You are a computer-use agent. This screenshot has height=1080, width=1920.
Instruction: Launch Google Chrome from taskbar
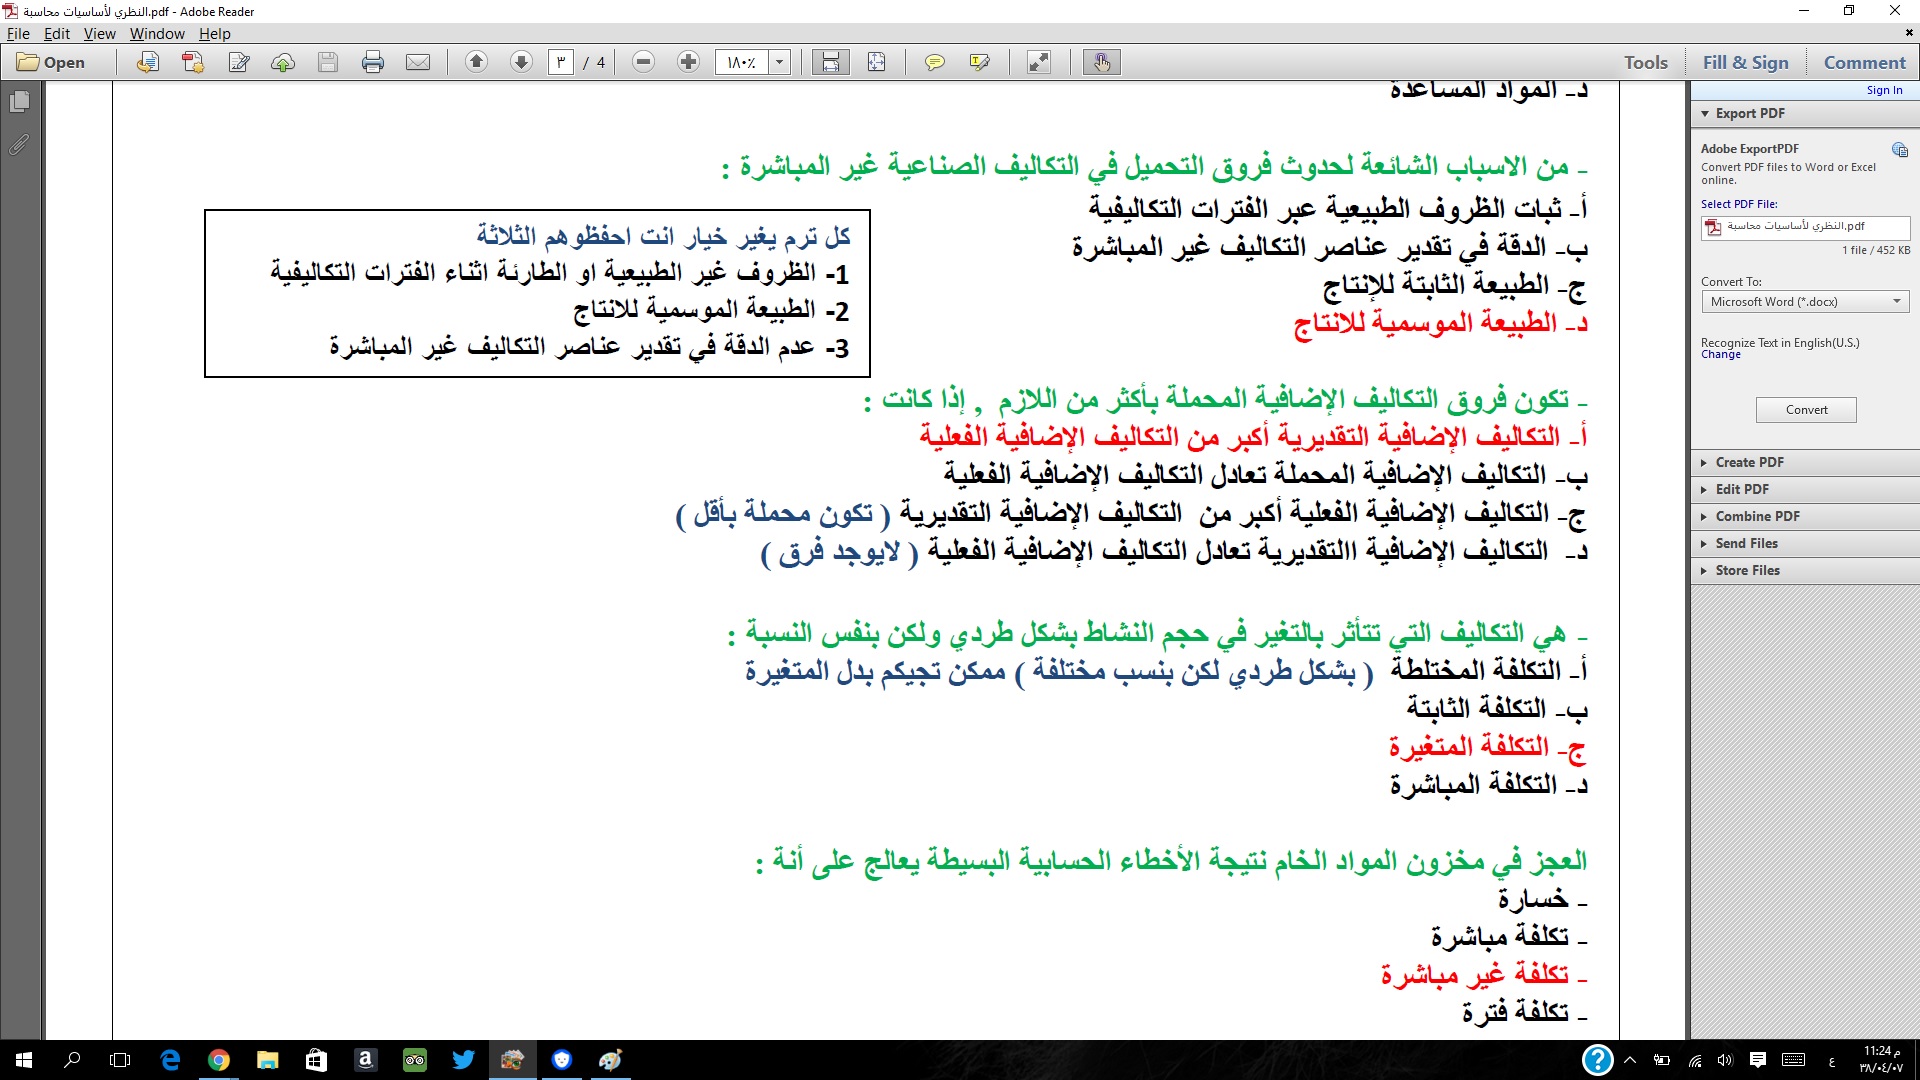coord(219,1060)
